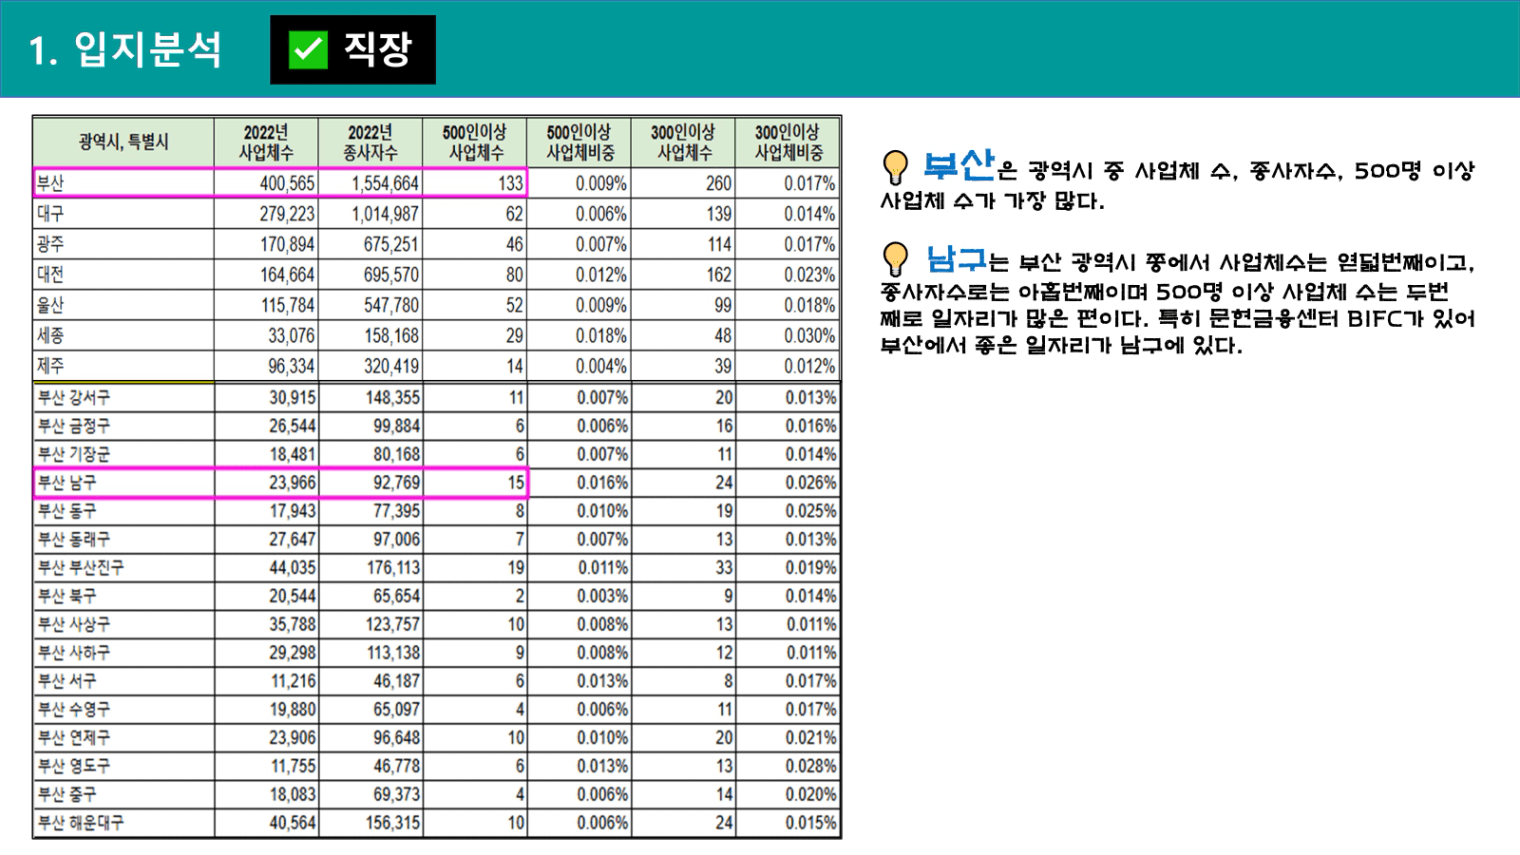1520x855 pixels.
Task: Select the 부산 영도구 row label
Action: point(74,766)
